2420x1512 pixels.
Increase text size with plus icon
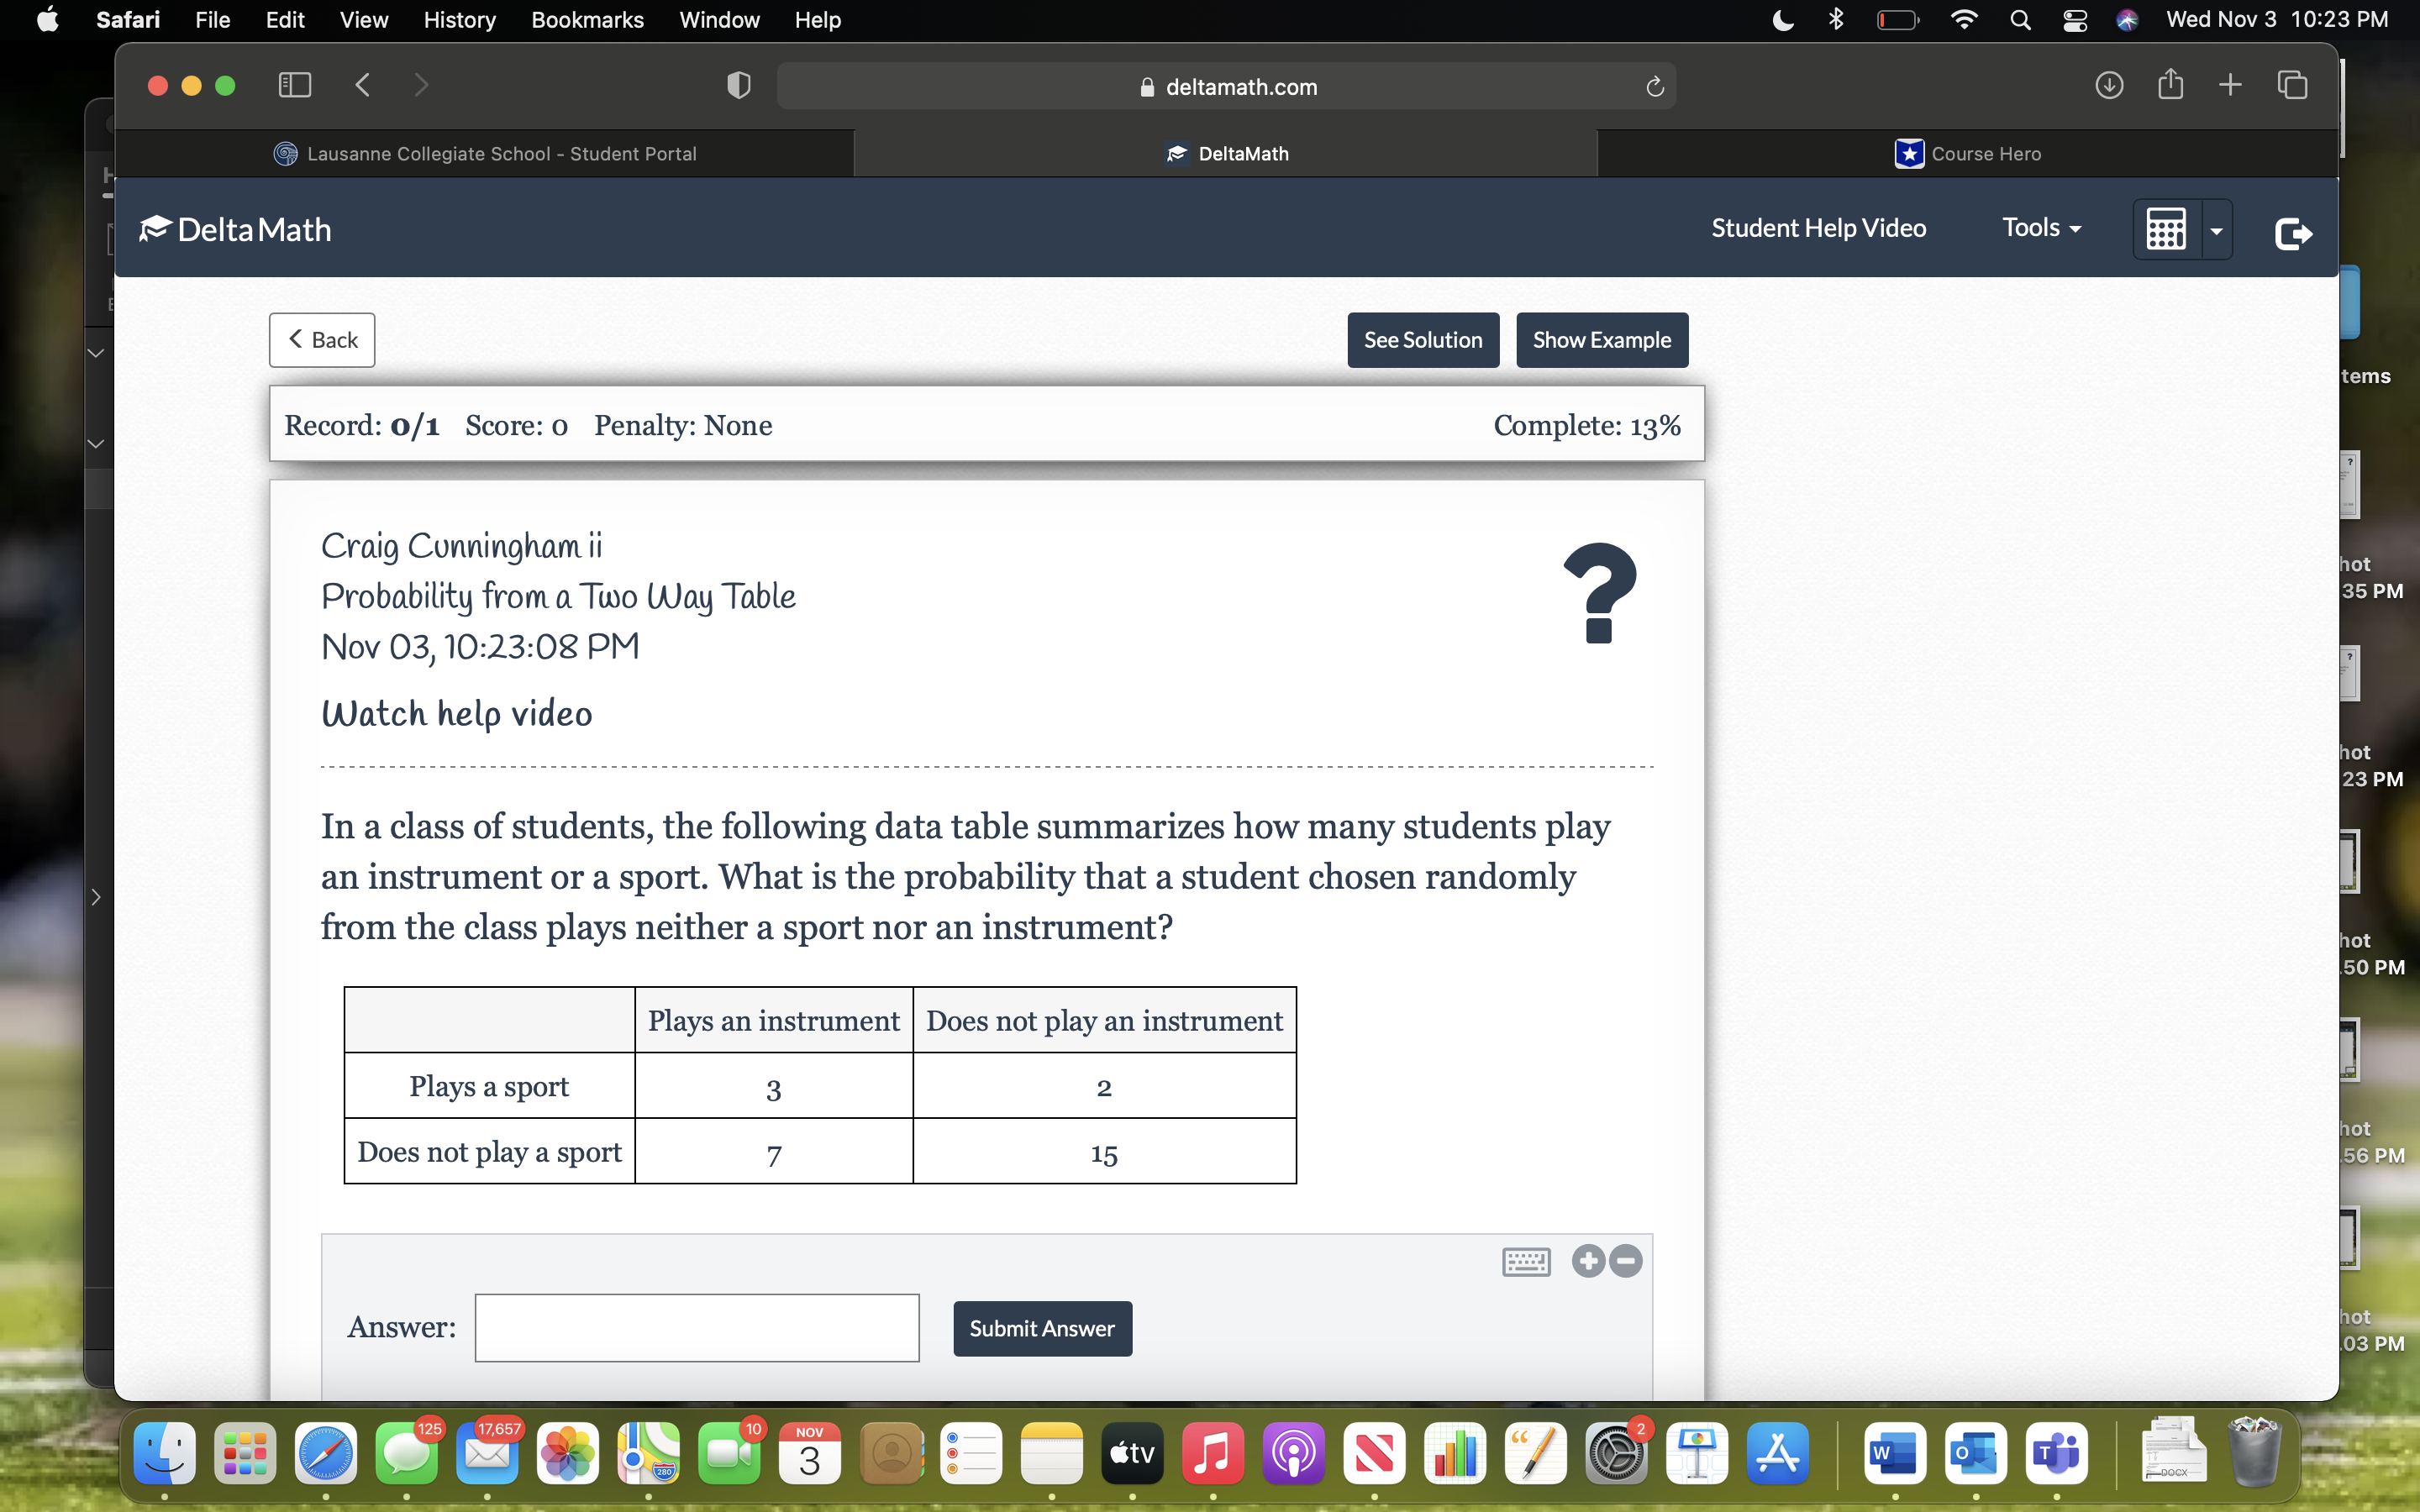point(1588,1261)
